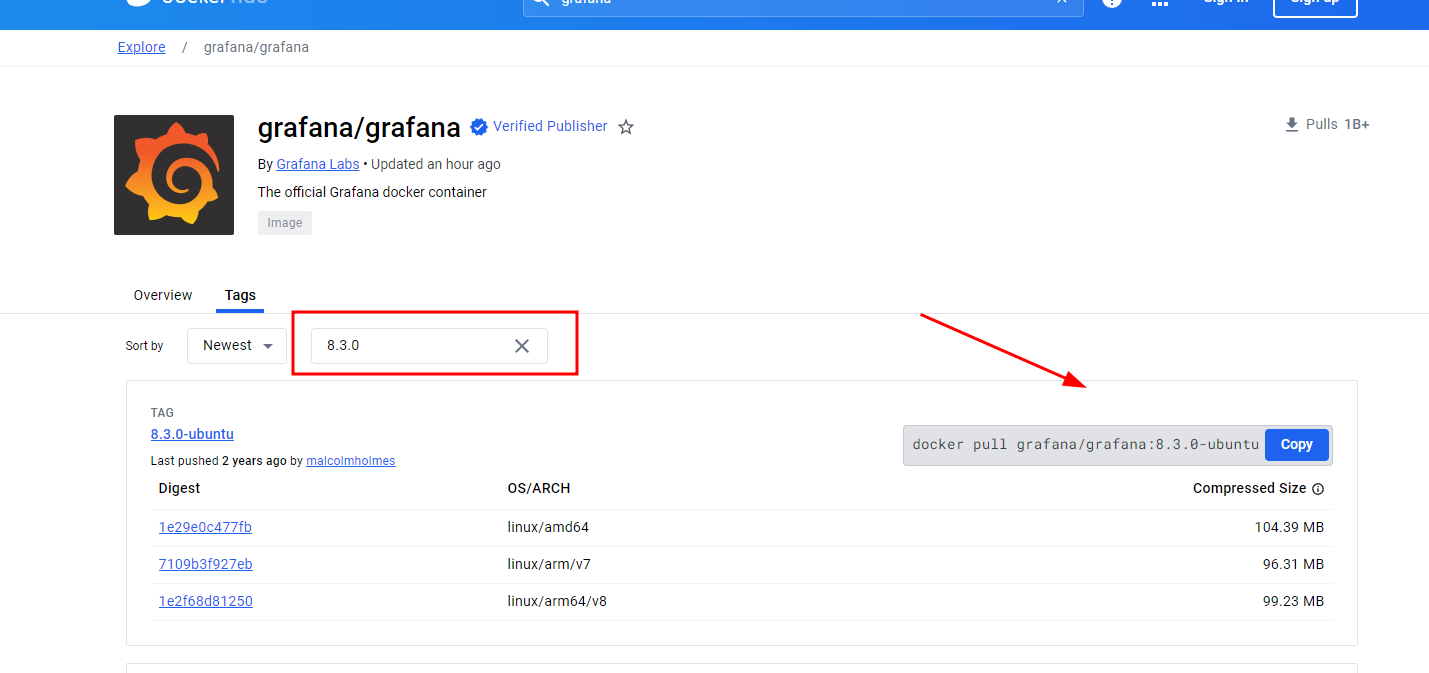
Task: Click the Pulls 1B+ count text
Action: [1337, 125]
